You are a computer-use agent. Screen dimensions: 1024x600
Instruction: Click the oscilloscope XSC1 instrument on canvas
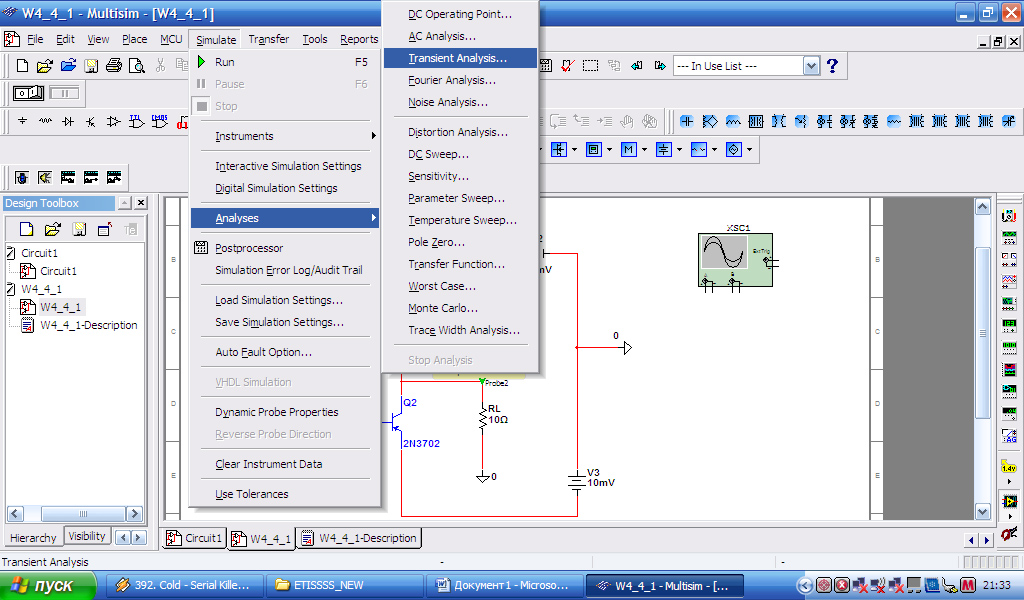click(x=735, y=260)
